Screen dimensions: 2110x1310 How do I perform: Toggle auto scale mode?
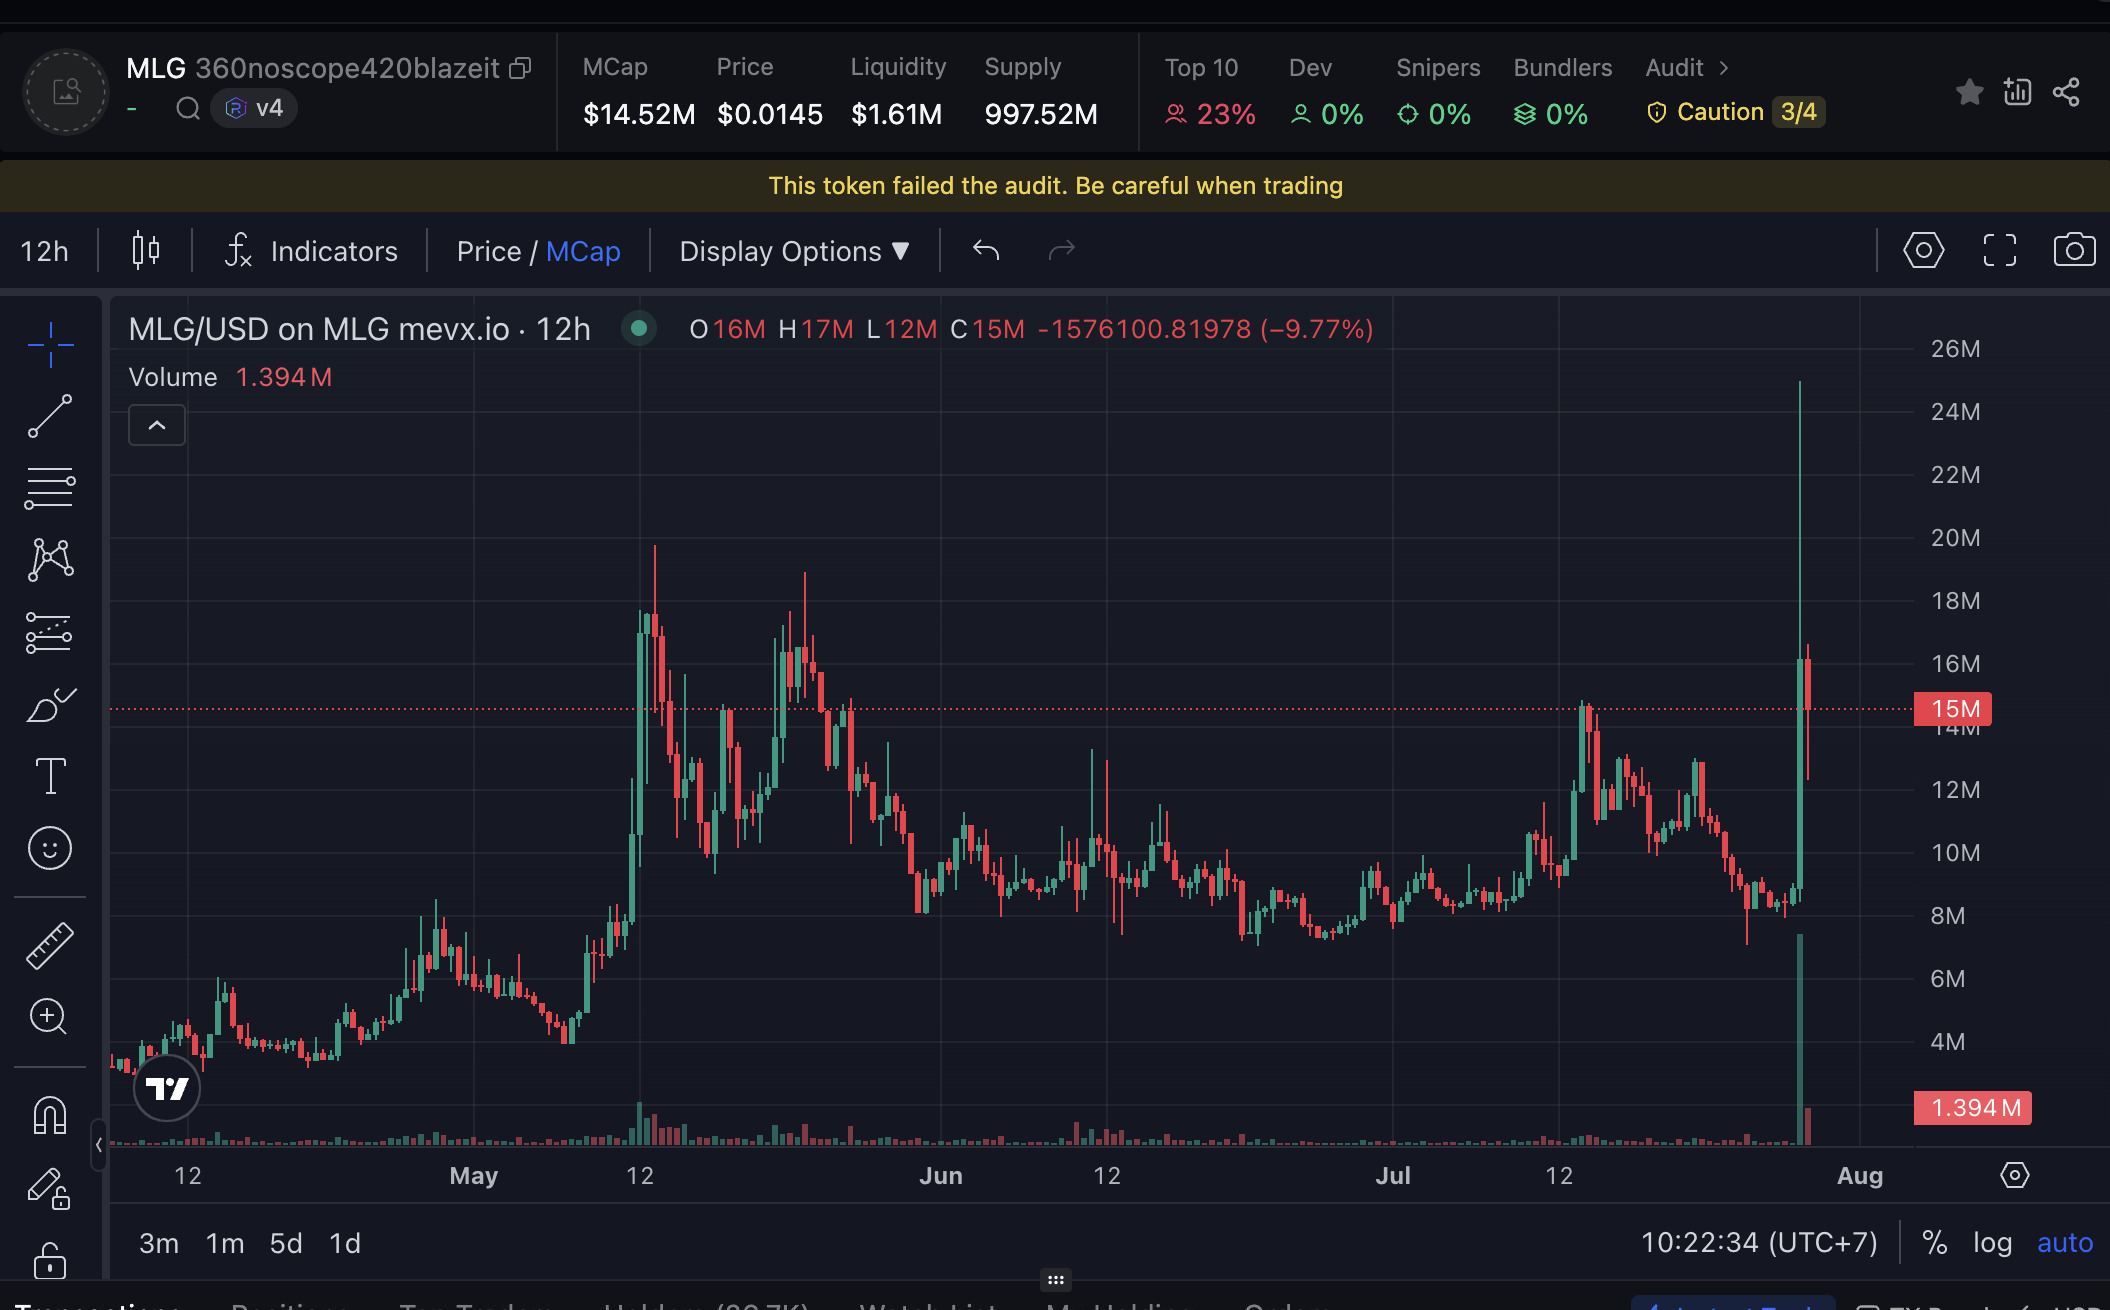[2065, 1242]
